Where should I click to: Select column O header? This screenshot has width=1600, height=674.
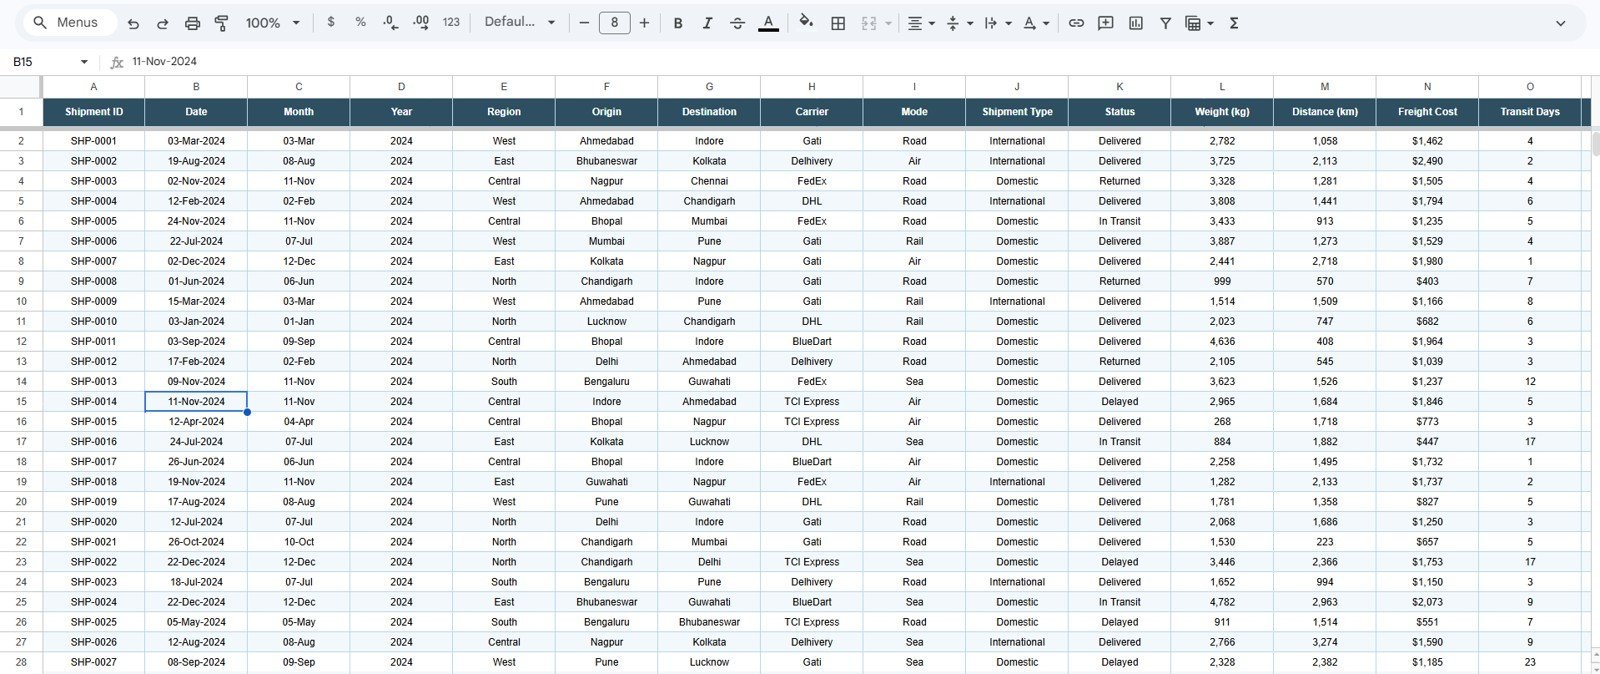click(1530, 87)
